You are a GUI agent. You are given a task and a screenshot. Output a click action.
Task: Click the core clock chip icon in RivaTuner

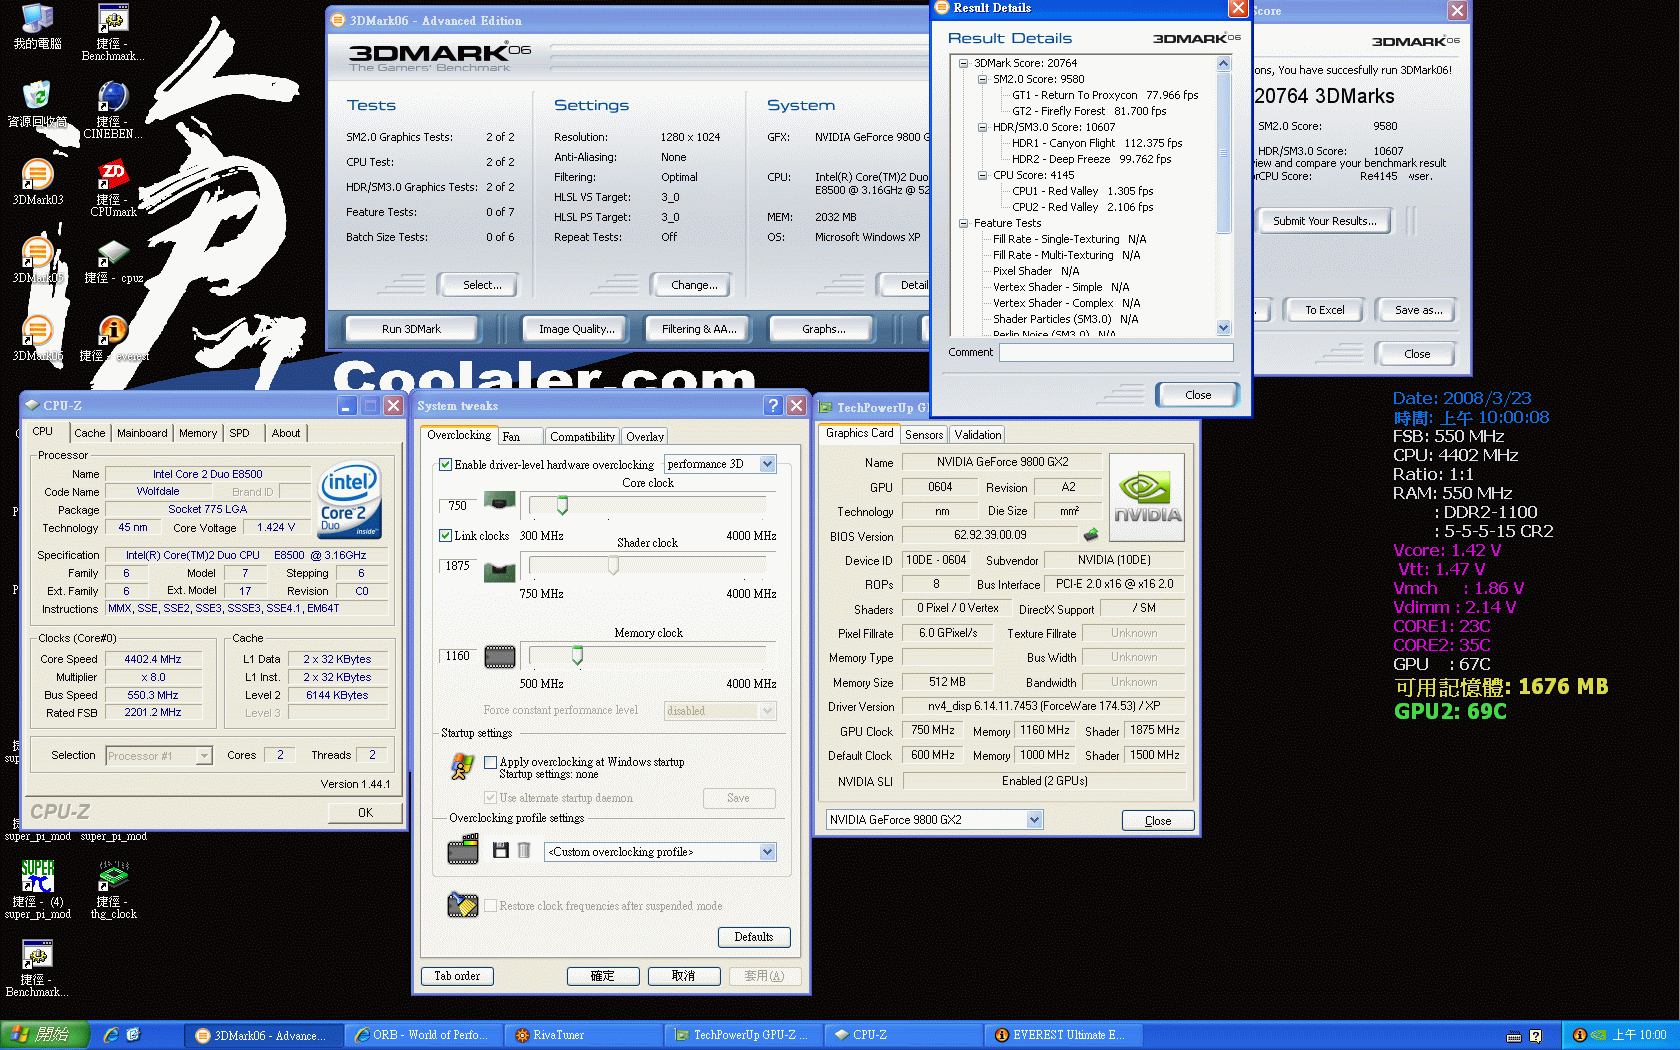coord(500,500)
